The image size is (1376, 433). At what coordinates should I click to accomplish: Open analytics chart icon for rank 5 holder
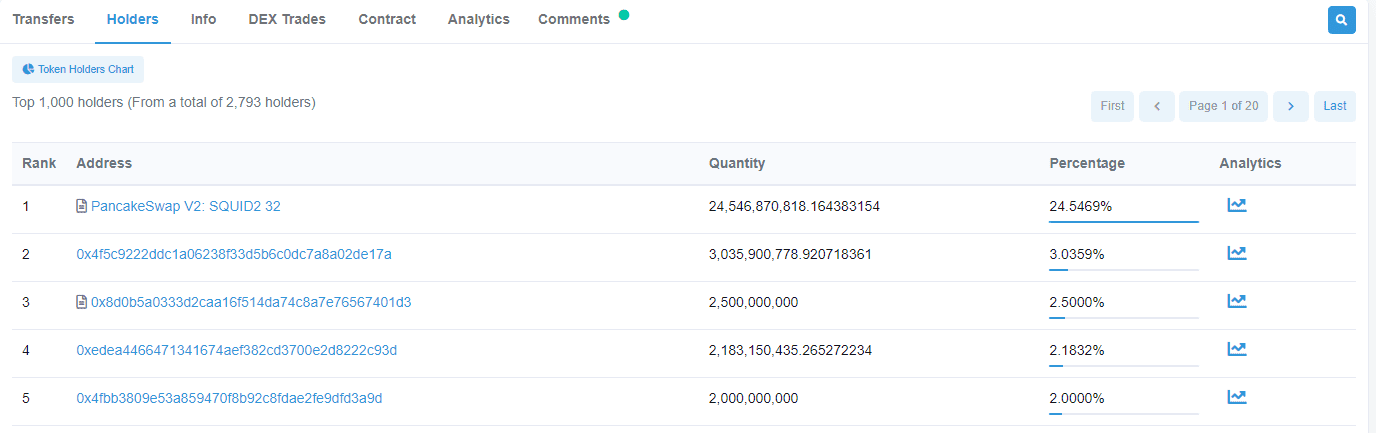(1237, 397)
